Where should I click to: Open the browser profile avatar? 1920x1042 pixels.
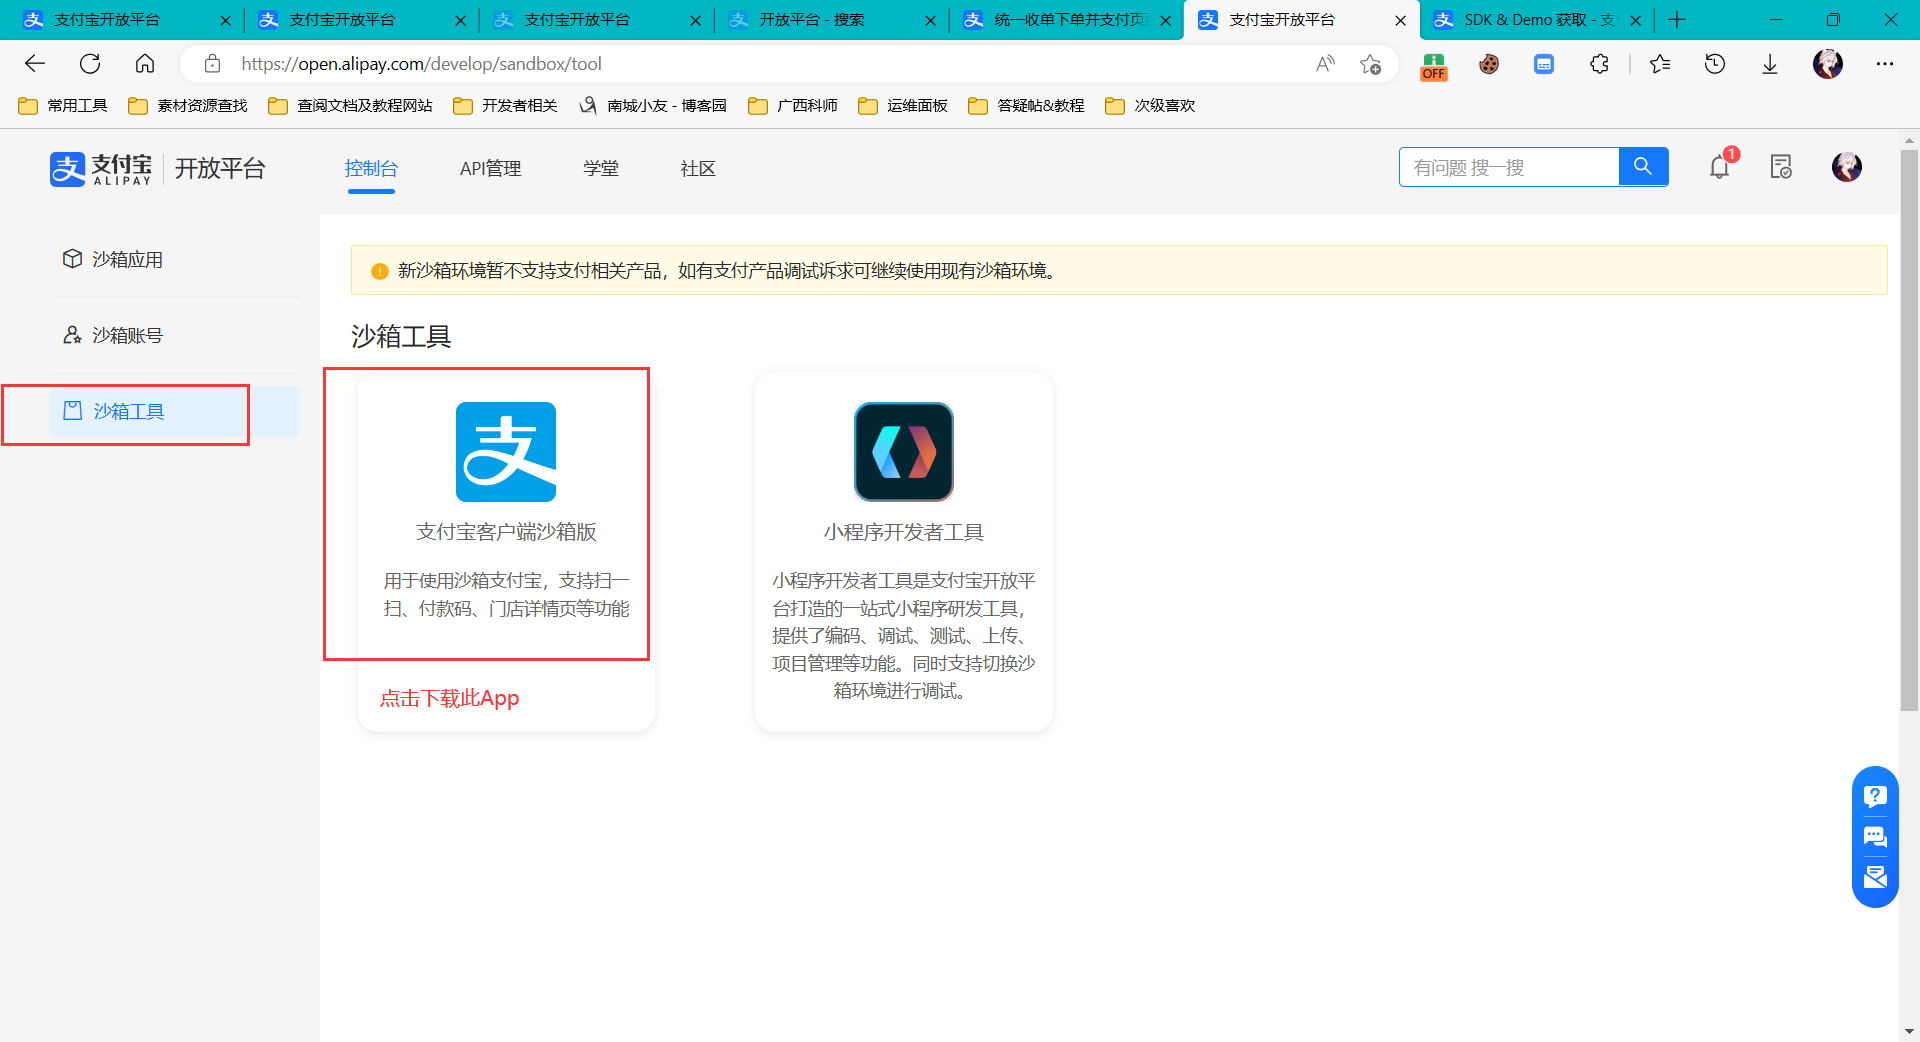[x=1828, y=64]
